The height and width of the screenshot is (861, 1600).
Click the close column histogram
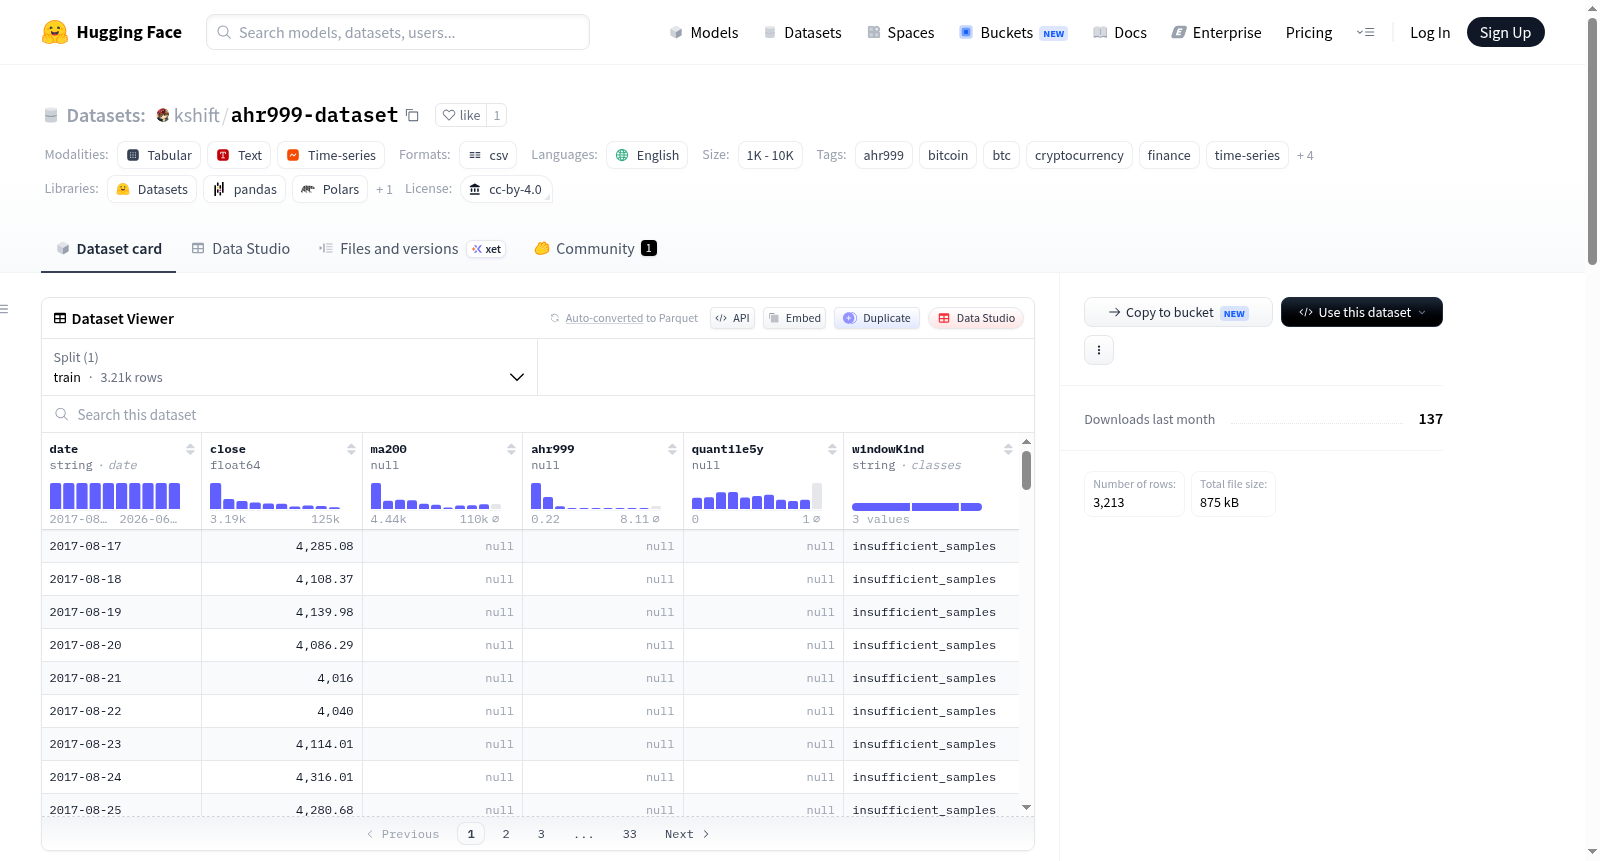click(275, 496)
